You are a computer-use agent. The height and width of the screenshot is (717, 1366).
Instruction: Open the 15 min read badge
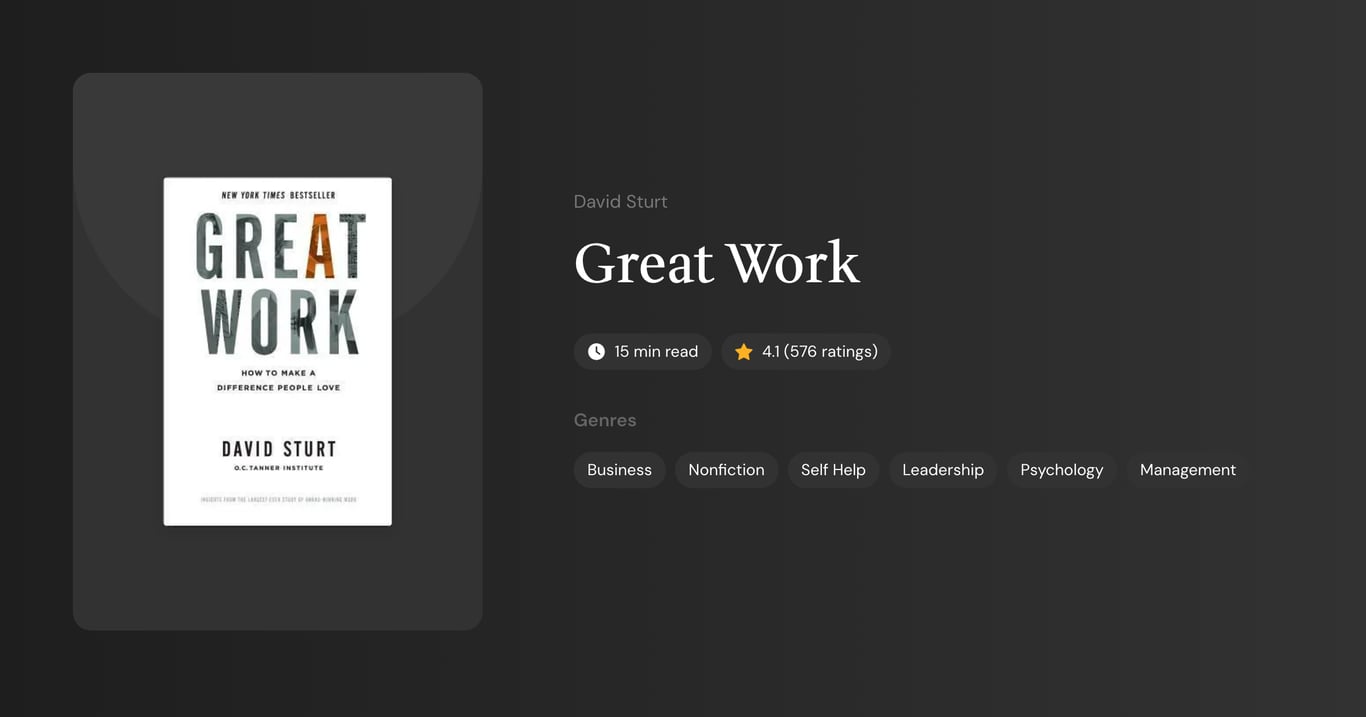[x=643, y=351]
